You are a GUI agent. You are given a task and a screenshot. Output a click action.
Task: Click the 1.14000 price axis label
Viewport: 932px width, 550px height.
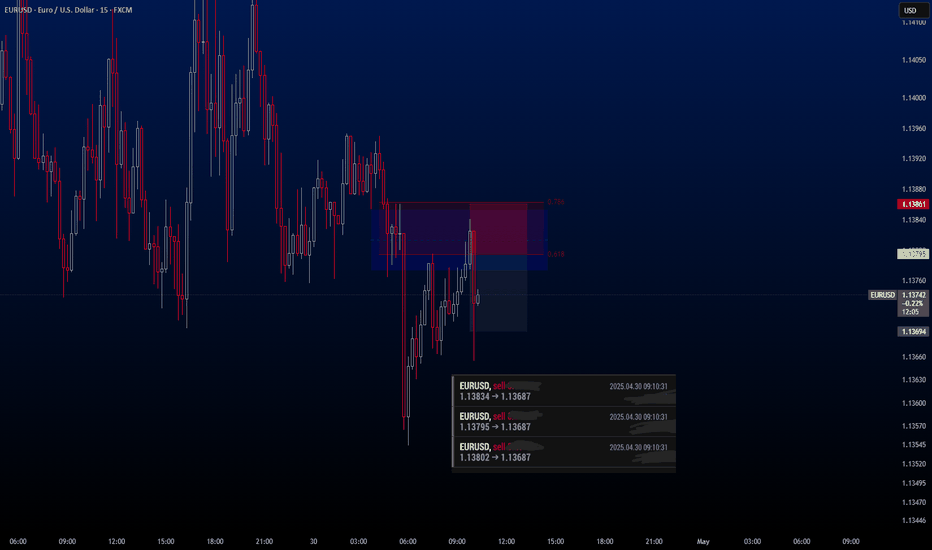pos(914,98)
